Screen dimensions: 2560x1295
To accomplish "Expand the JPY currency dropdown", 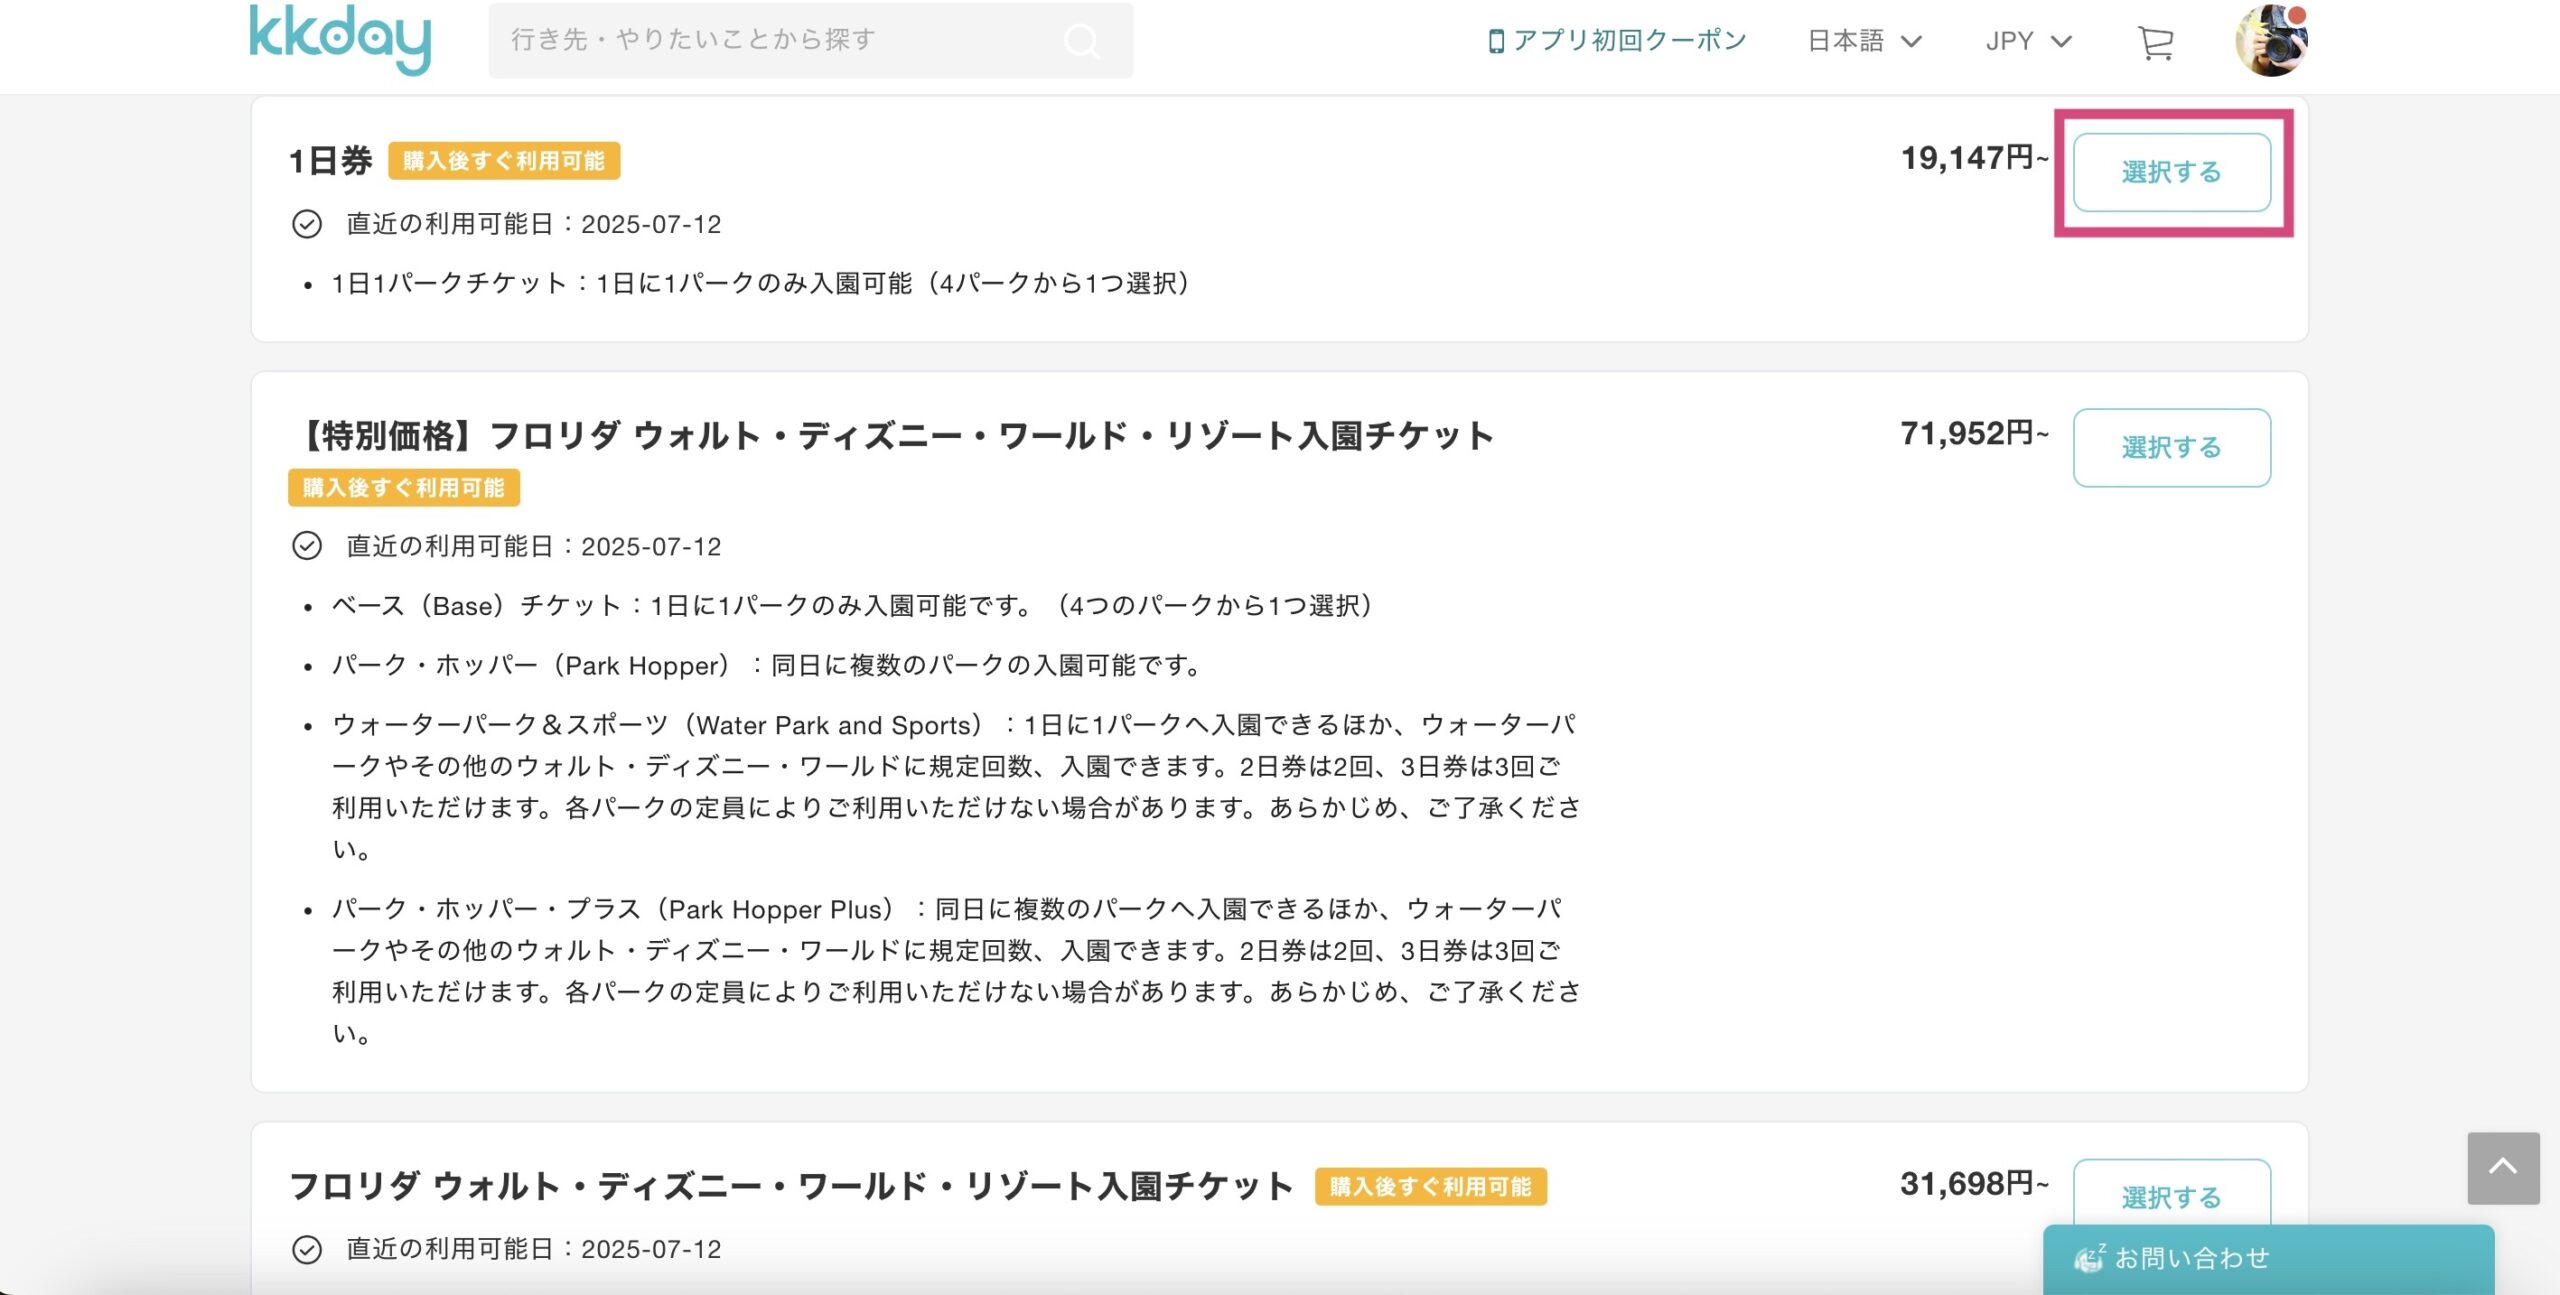I will pyautogui.click(x=2028, y=41).
